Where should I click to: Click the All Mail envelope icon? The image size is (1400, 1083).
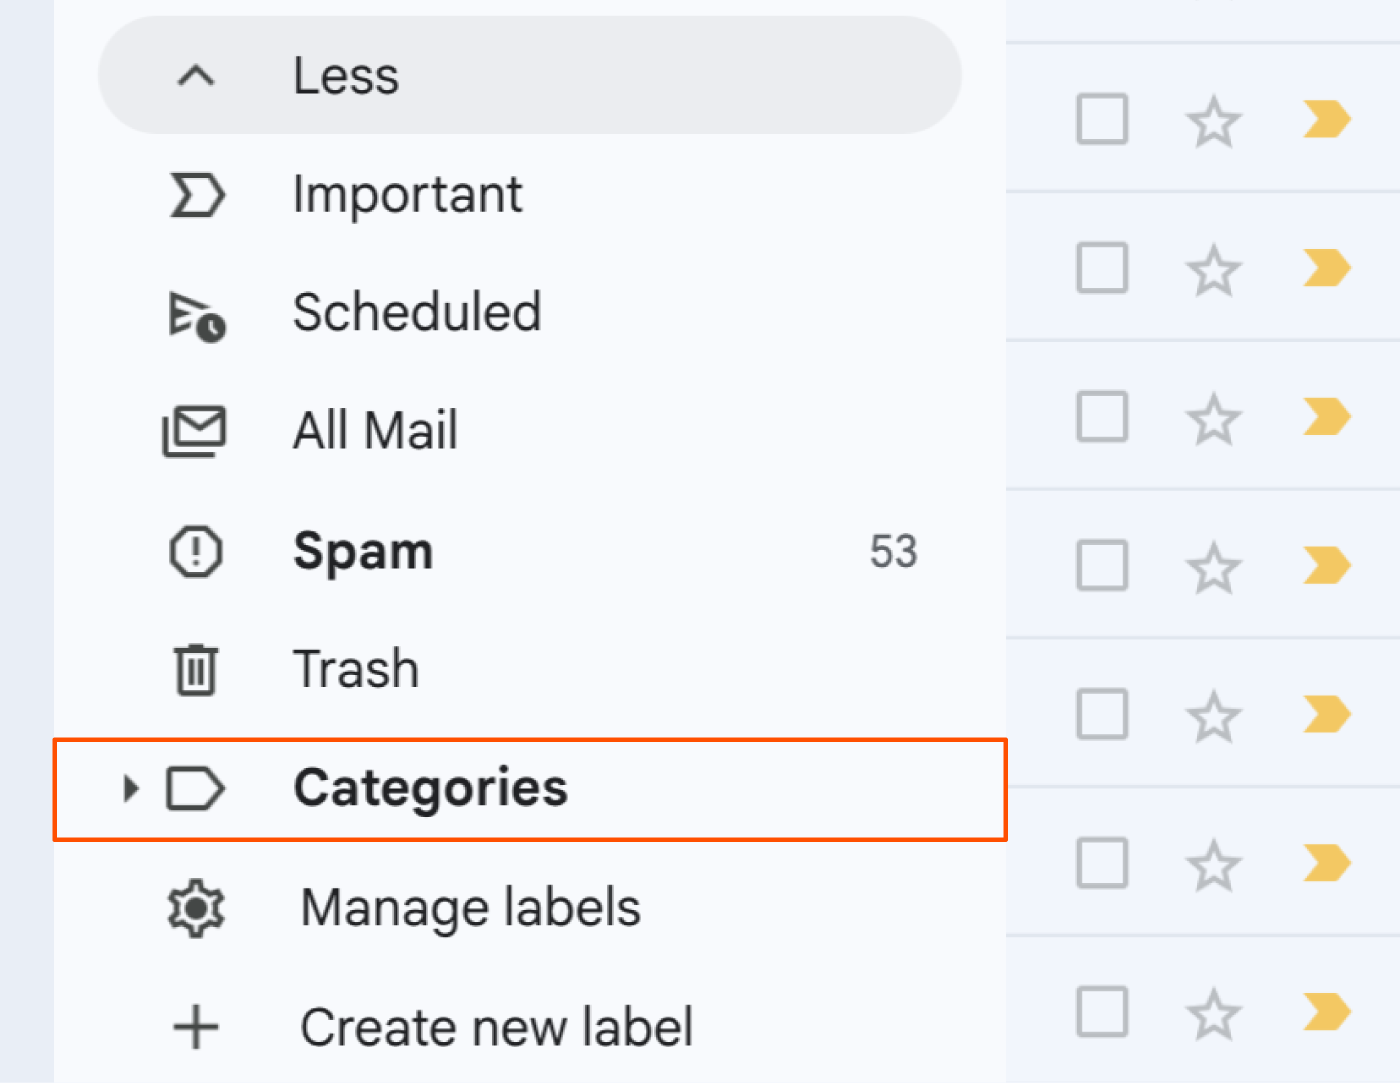[x=196, y=431]
